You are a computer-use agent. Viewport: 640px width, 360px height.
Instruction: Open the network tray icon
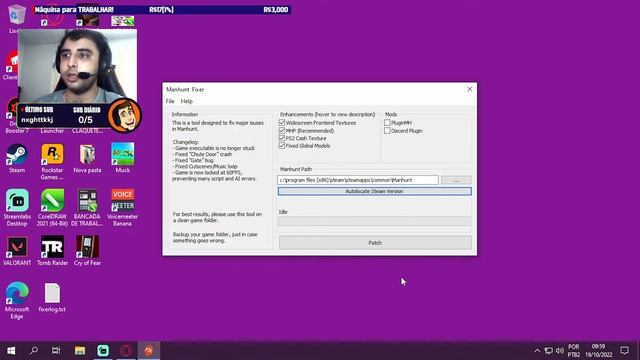549,351
